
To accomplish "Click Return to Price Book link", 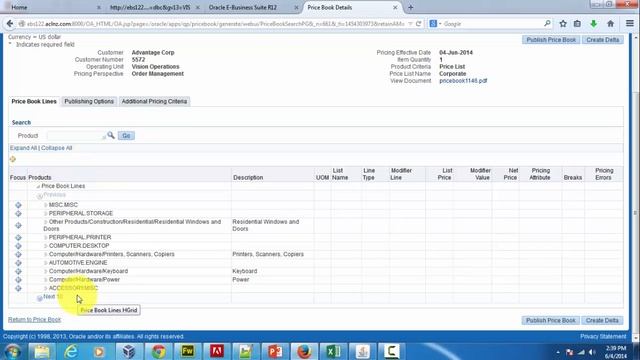I will coord(34,320).
